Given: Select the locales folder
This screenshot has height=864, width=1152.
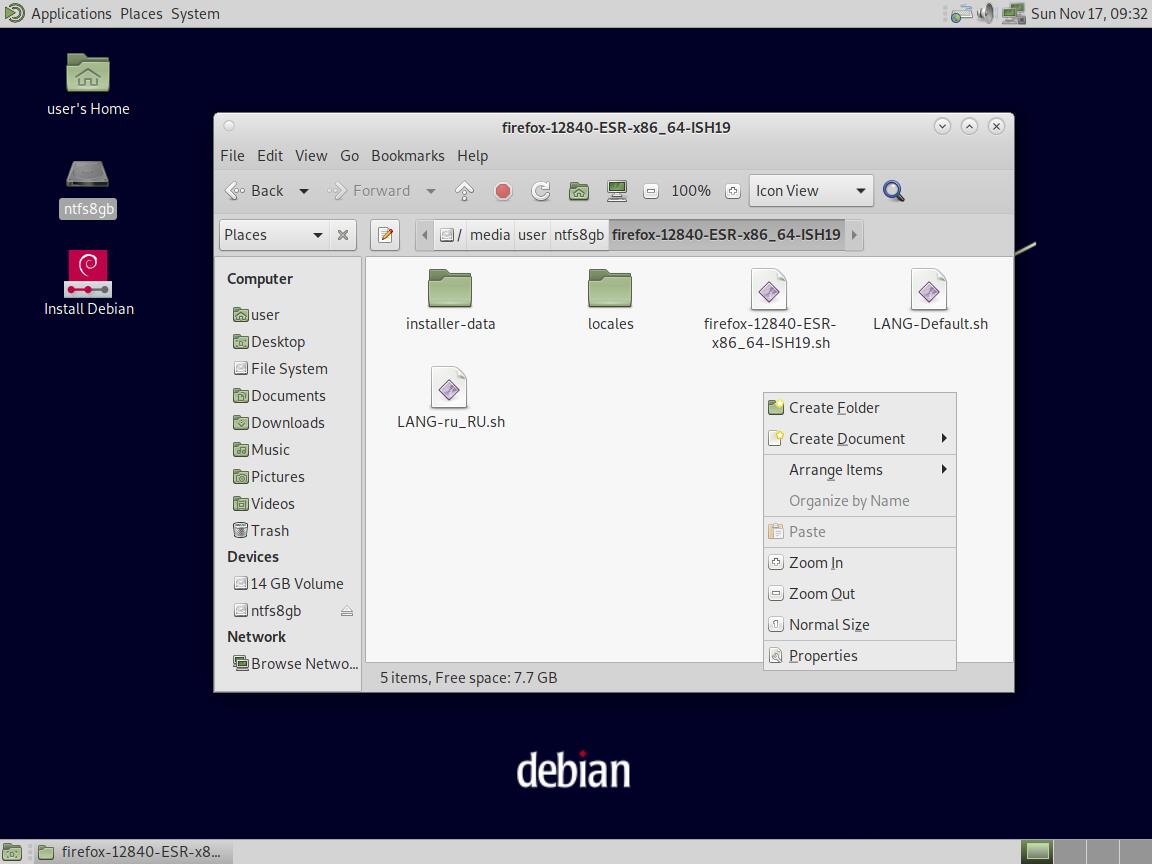Looking at the screenshot, I should (x=610, y=301).
